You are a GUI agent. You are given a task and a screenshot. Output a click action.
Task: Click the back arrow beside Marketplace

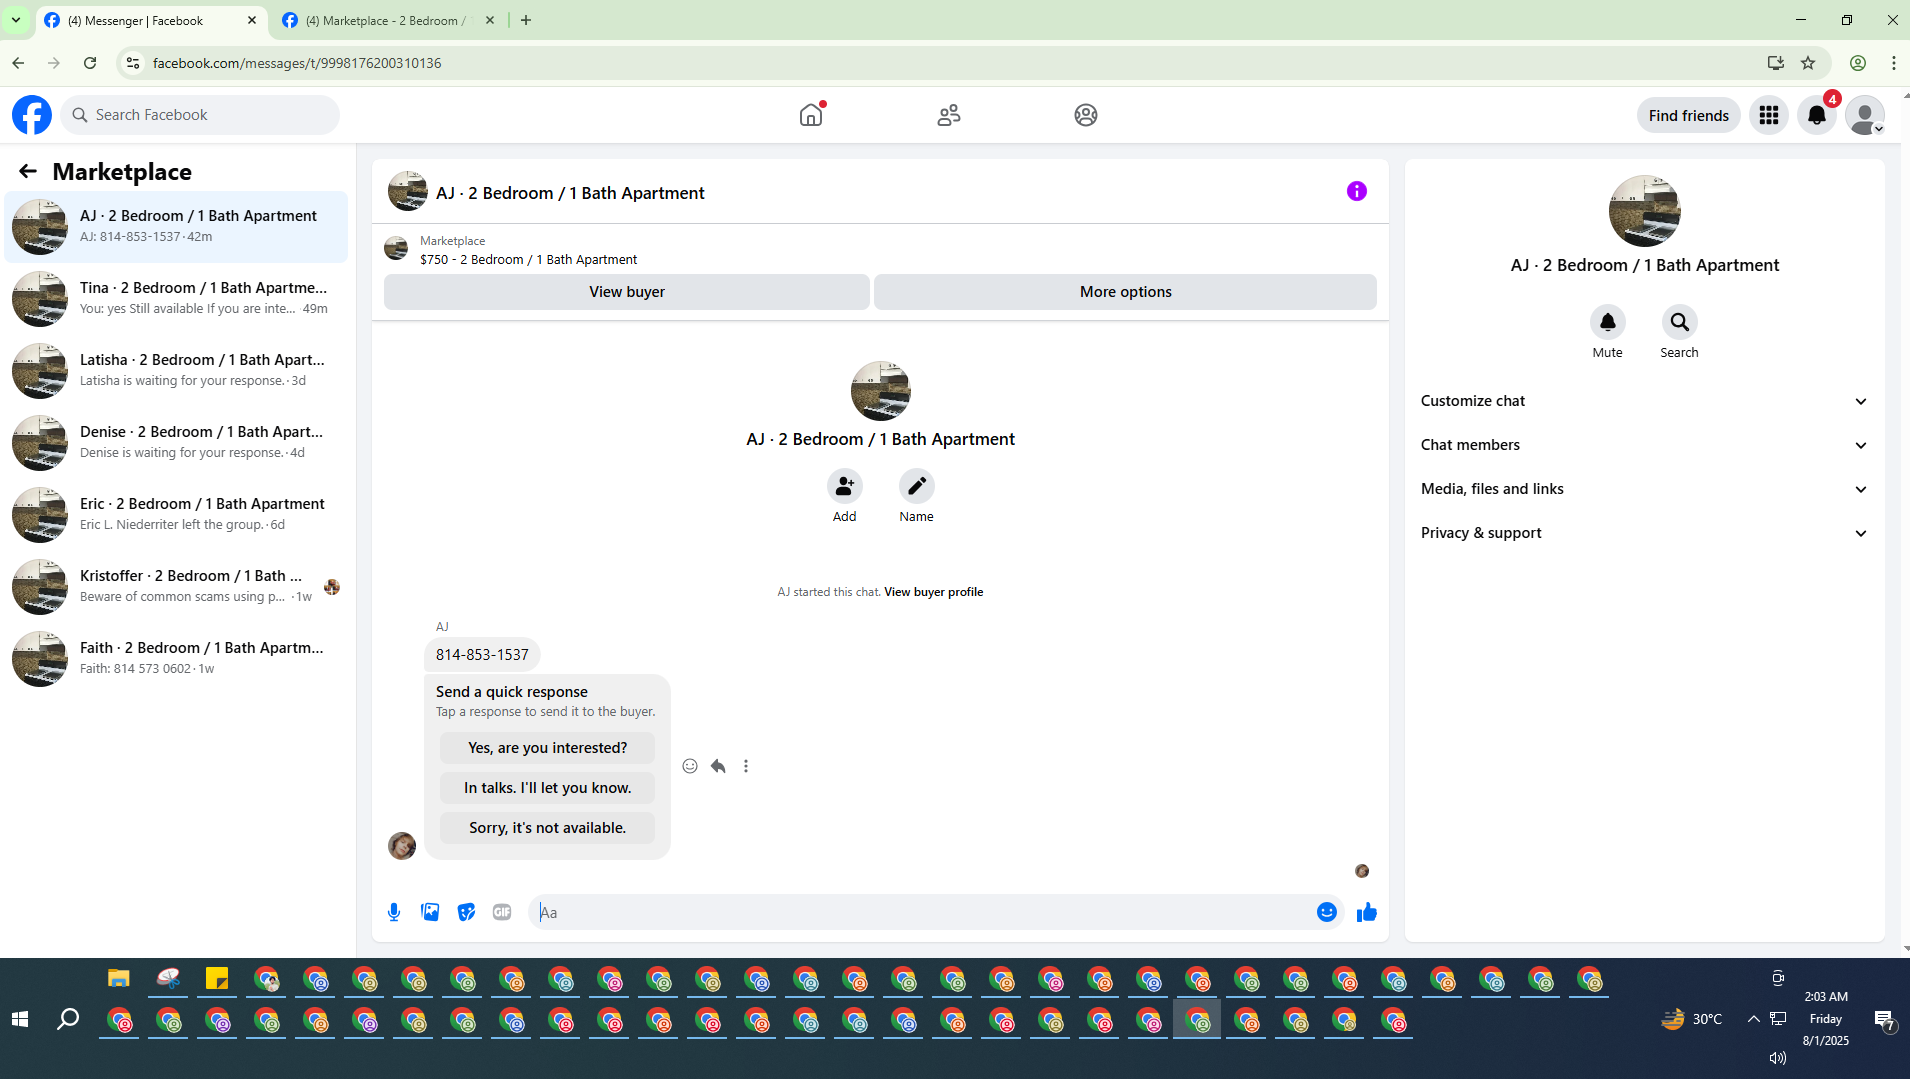[x=28, y=171]
